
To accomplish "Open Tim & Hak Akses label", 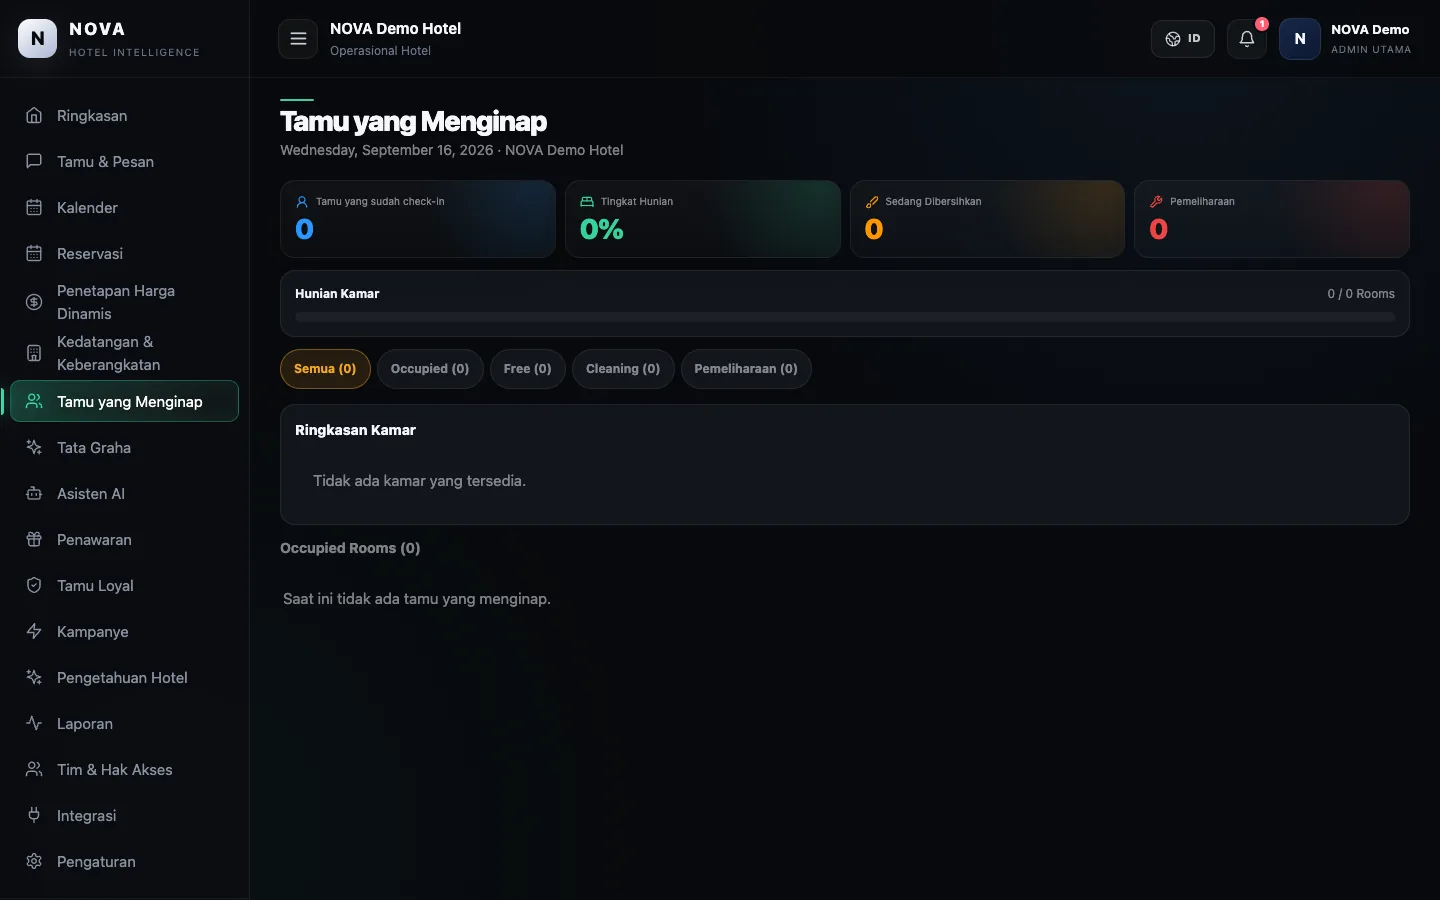I will click(115, 769).
